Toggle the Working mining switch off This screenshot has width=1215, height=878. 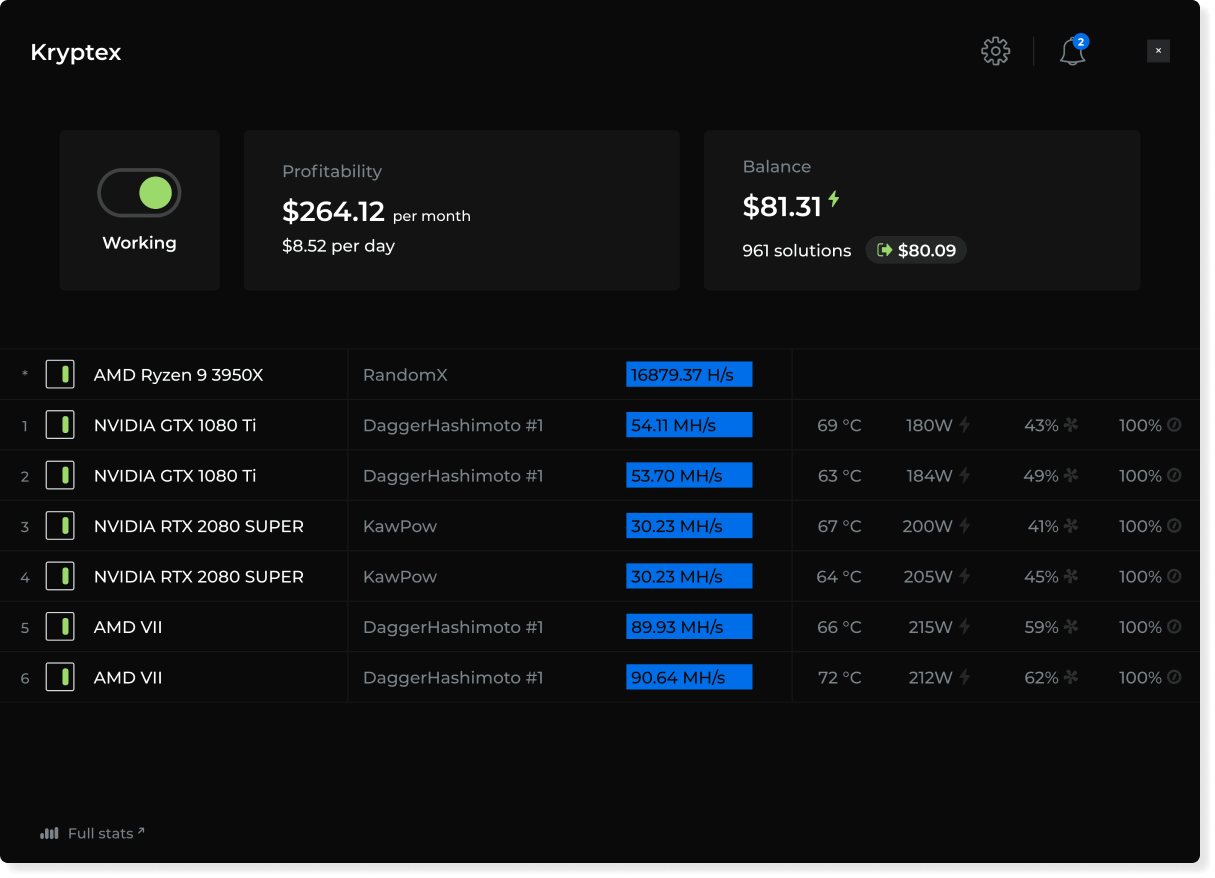[x=139, y=193]
